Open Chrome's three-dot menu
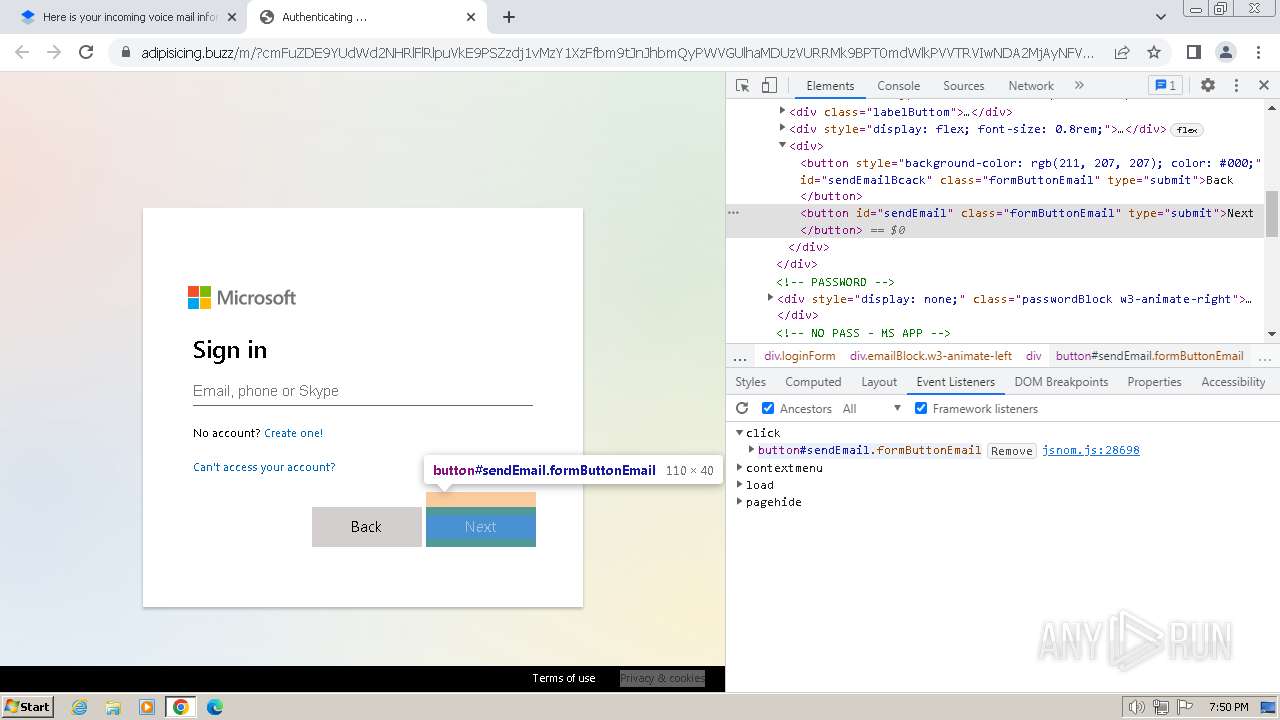The height and width of the screenshot is (720, 1280). pos(1258,52)
